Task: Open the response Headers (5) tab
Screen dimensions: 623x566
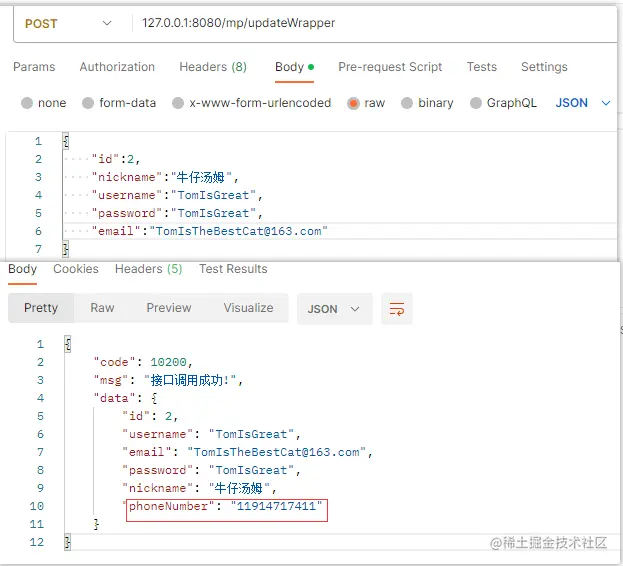Action: pyautogui.click(x=148, y=269)
